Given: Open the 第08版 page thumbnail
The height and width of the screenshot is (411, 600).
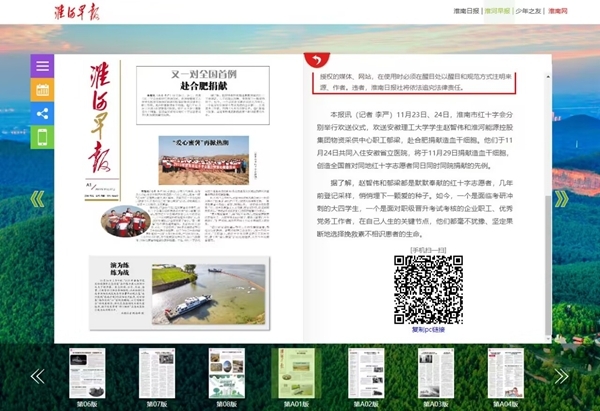Looking at the screenshot, I should (x=227, y=373).
